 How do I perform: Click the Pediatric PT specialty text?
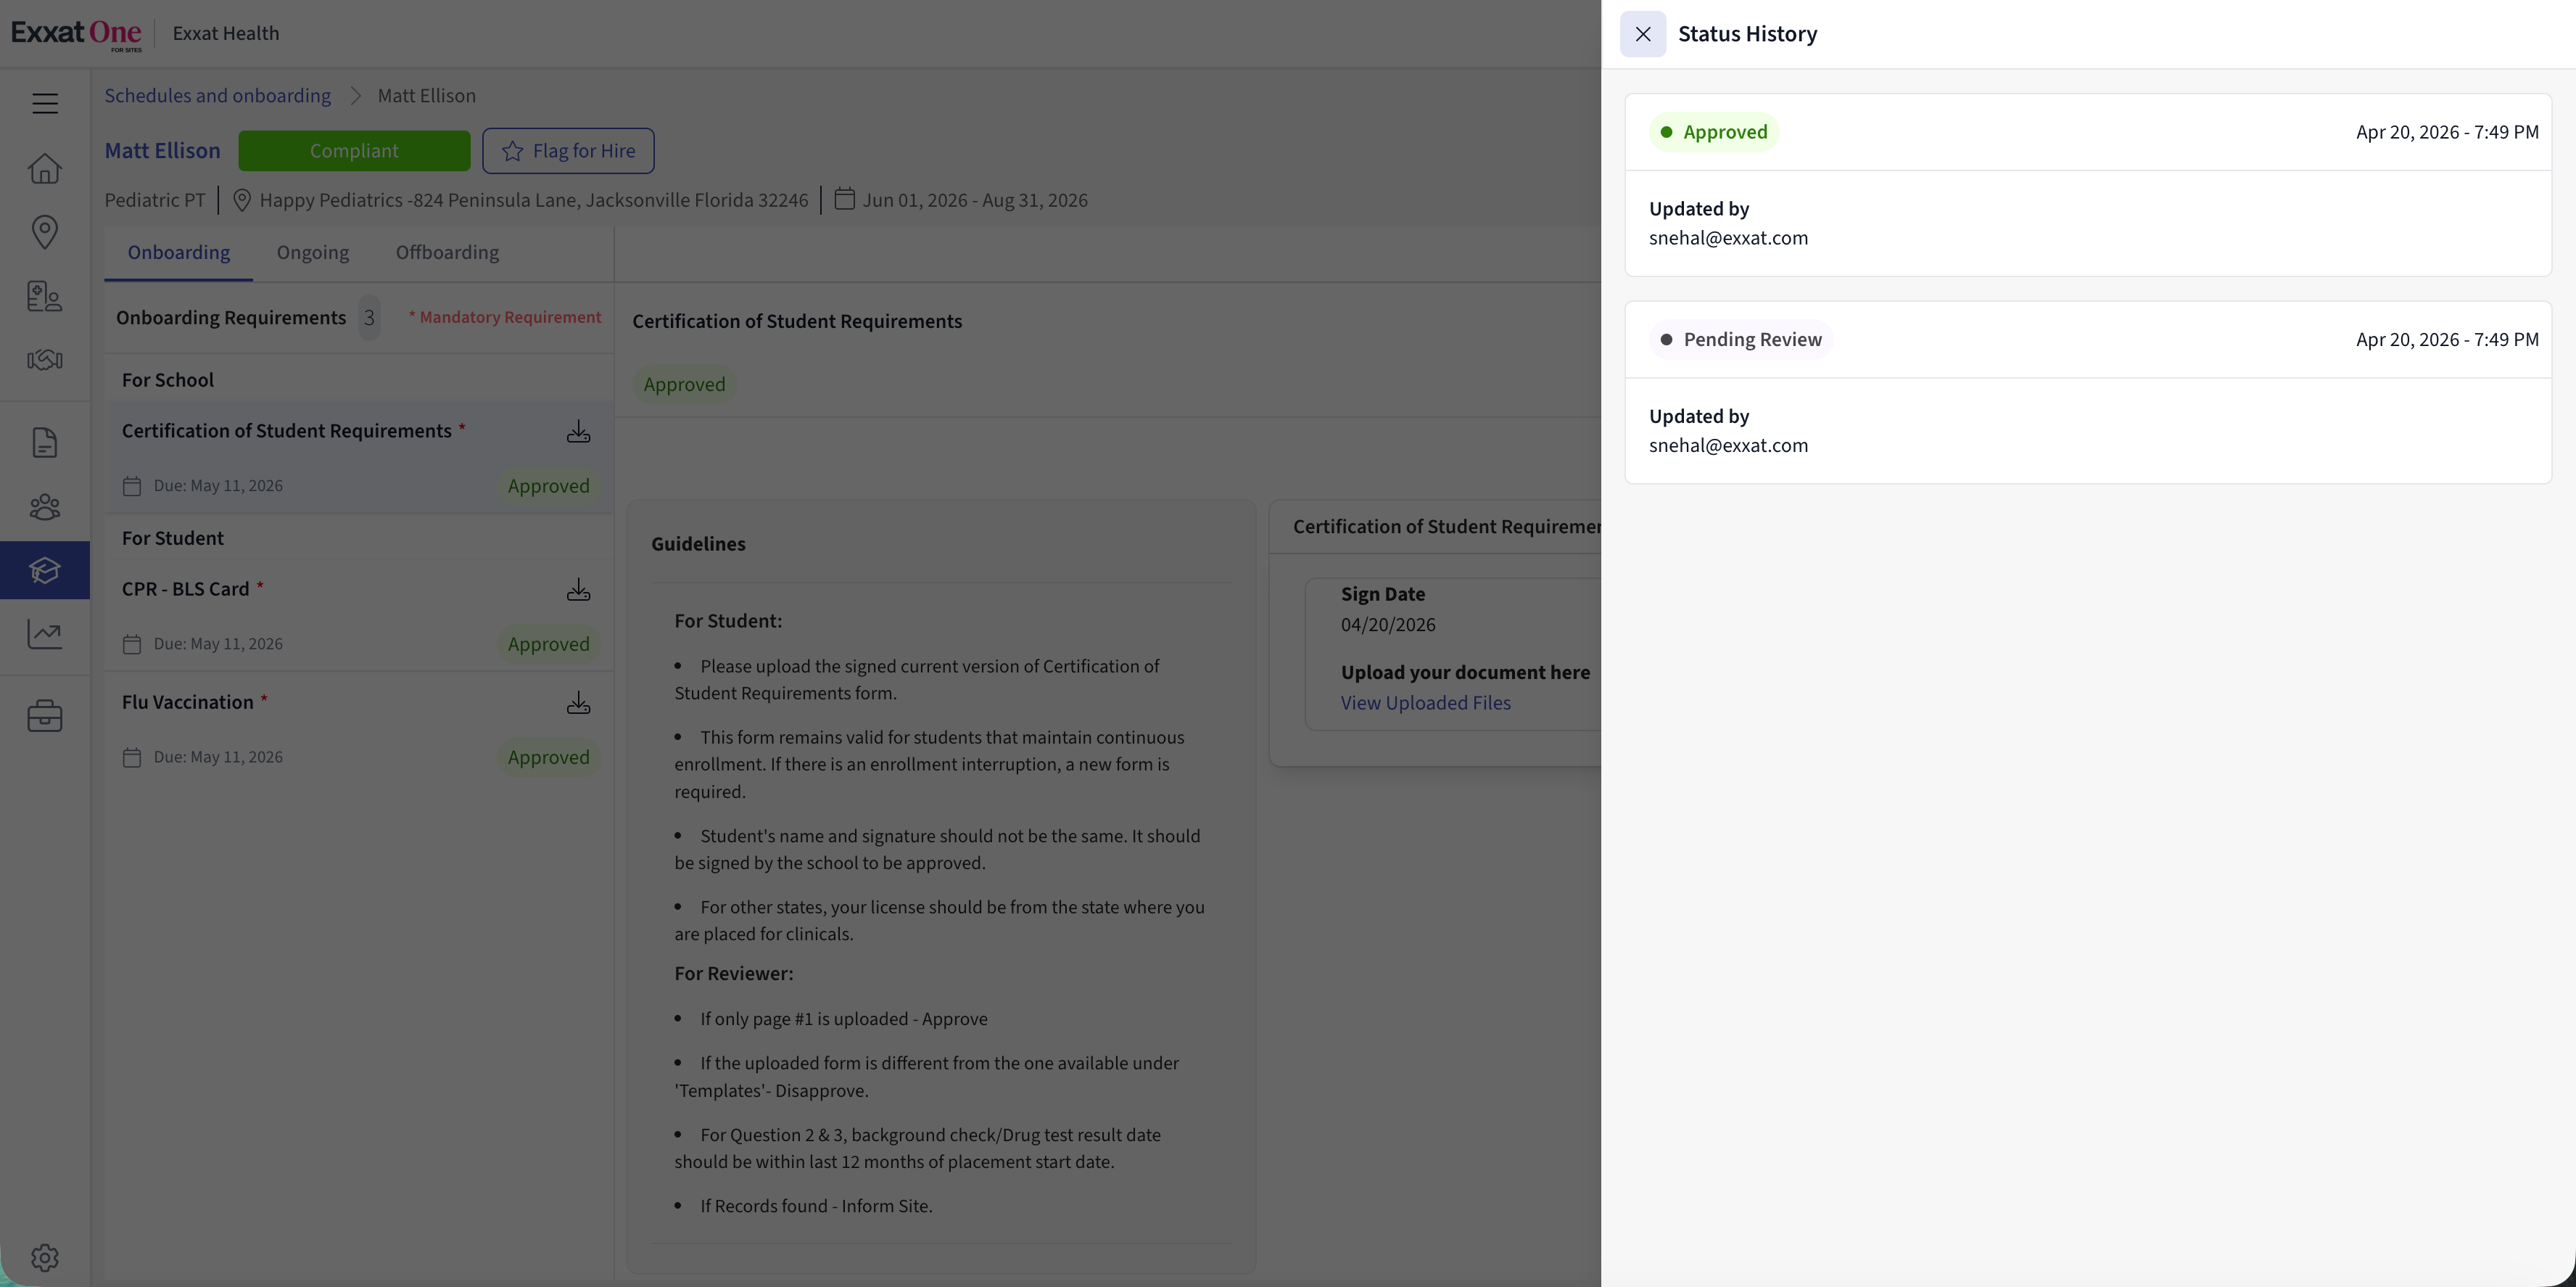tap(155, 200)
